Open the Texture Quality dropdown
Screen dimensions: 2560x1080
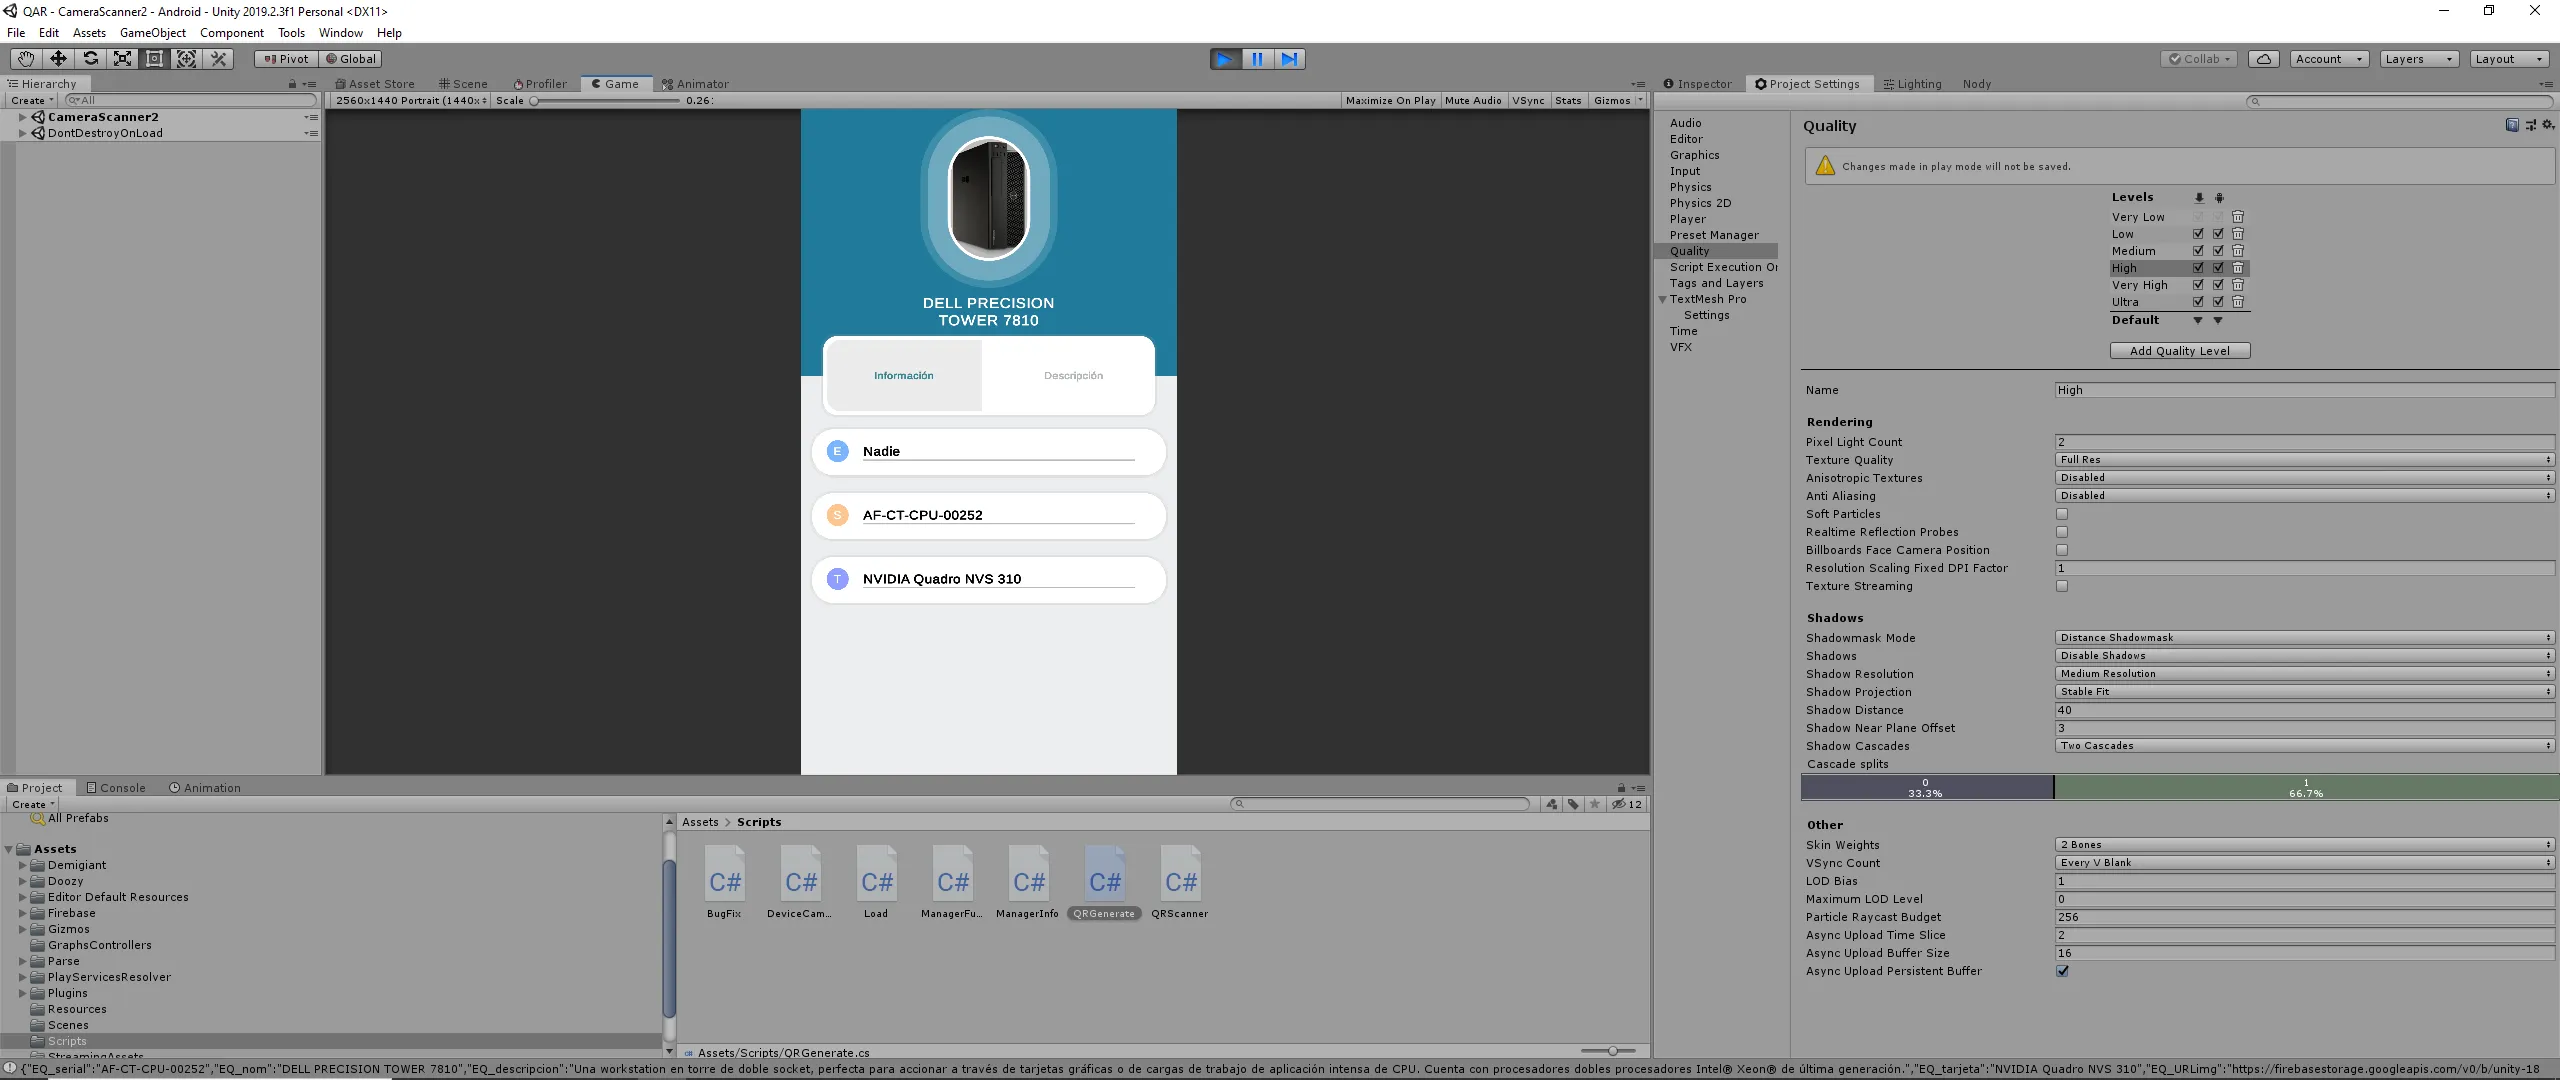tap(2305, 460)
